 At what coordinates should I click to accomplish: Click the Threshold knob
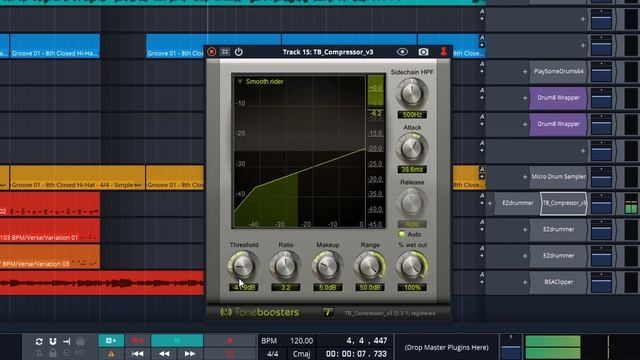tap(243, 266)
